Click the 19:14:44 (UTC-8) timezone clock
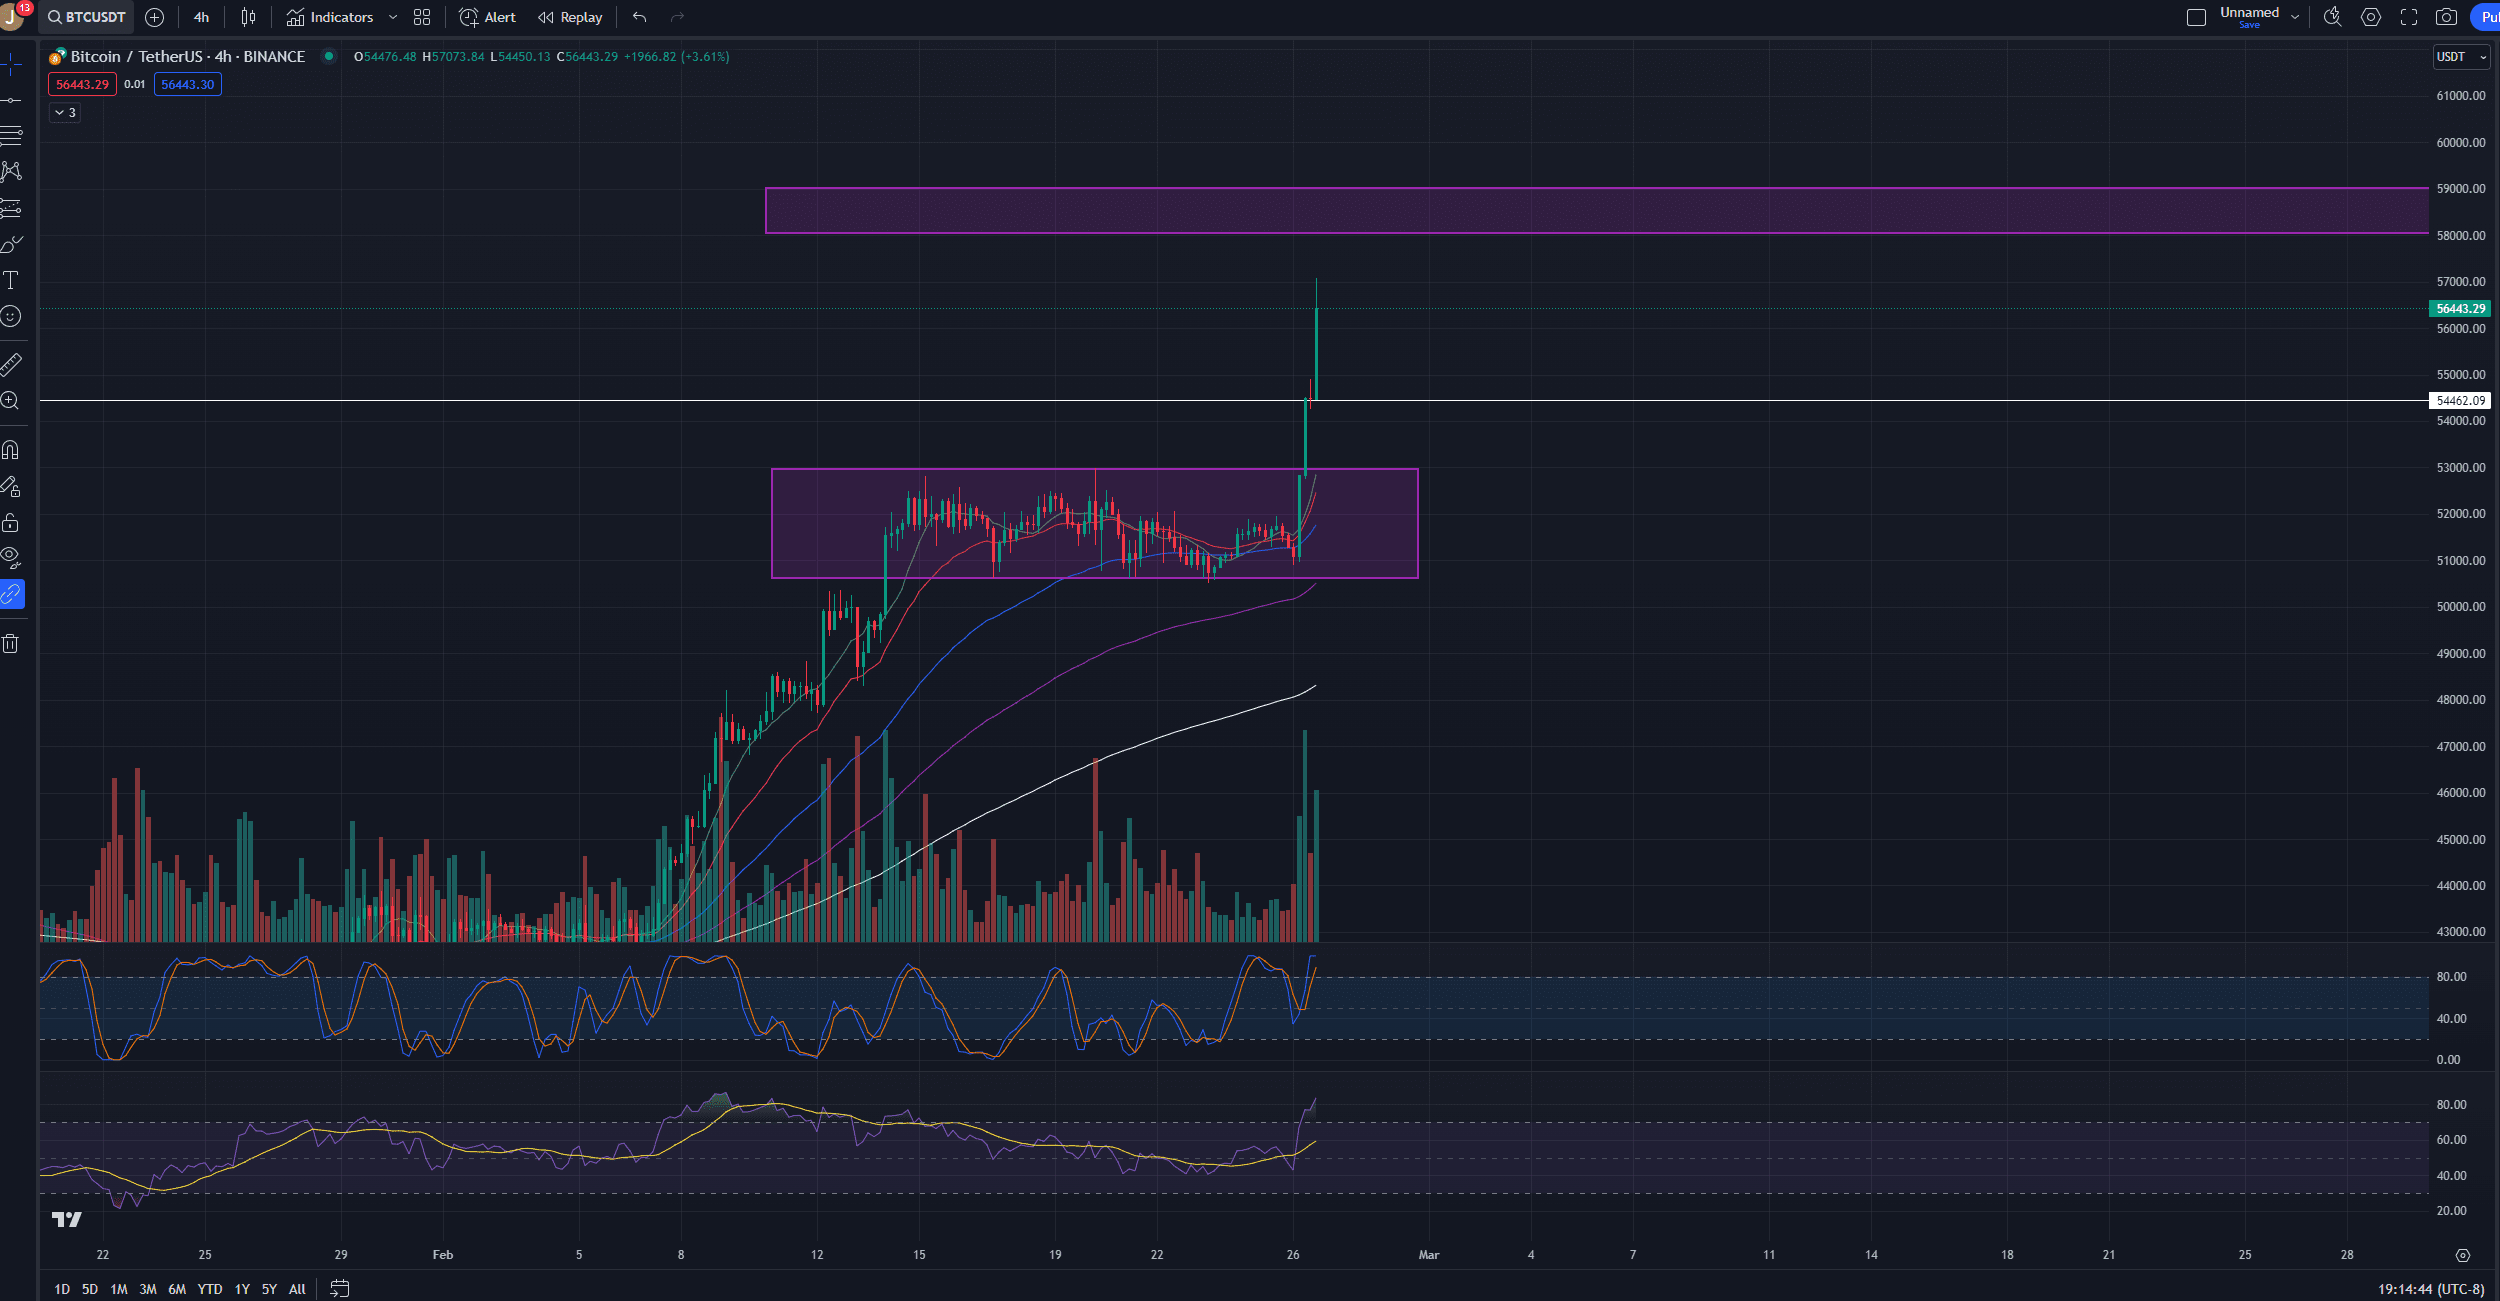This screenshot has width=2500, height=1301. 2431,1289
